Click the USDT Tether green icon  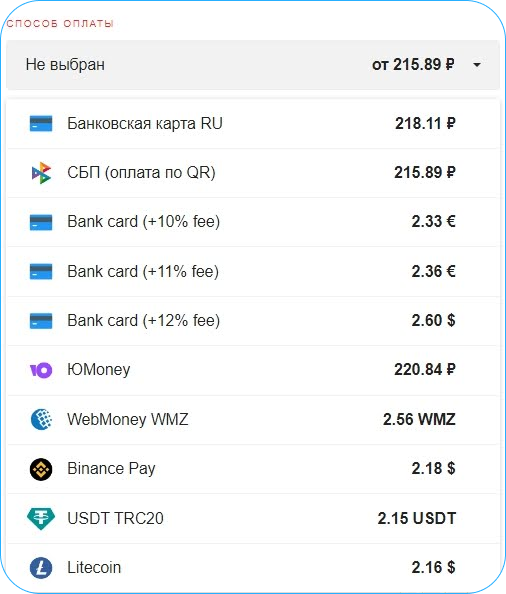(x=41, y=518)
